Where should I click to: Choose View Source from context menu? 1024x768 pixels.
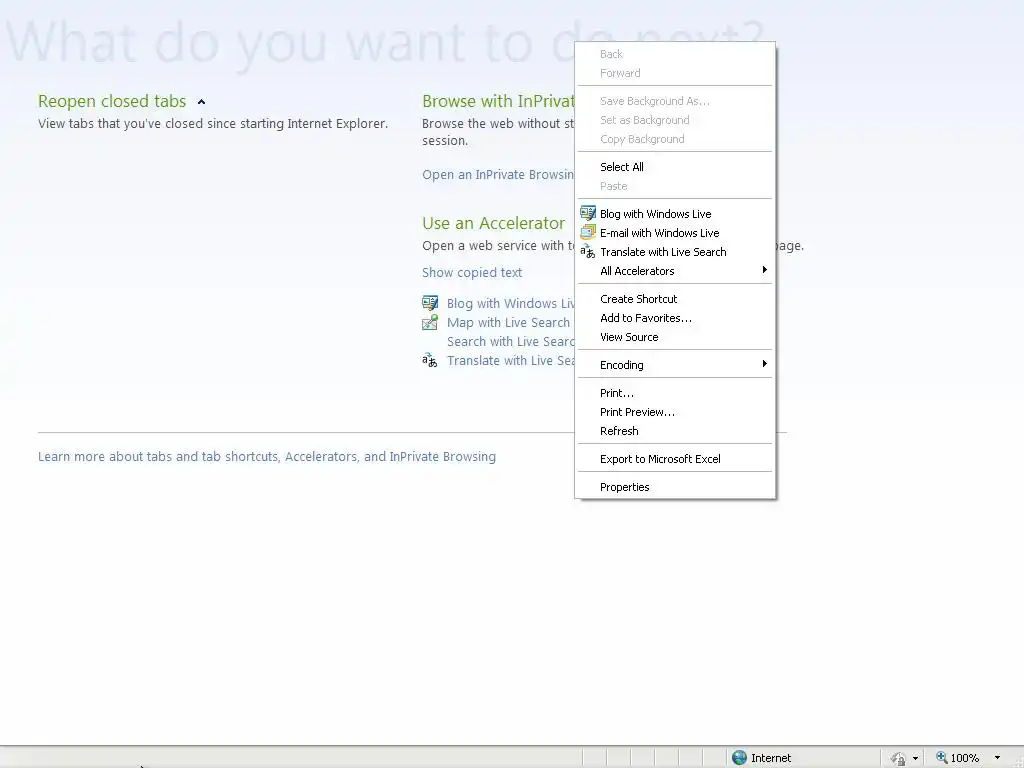tap(675, 337)
